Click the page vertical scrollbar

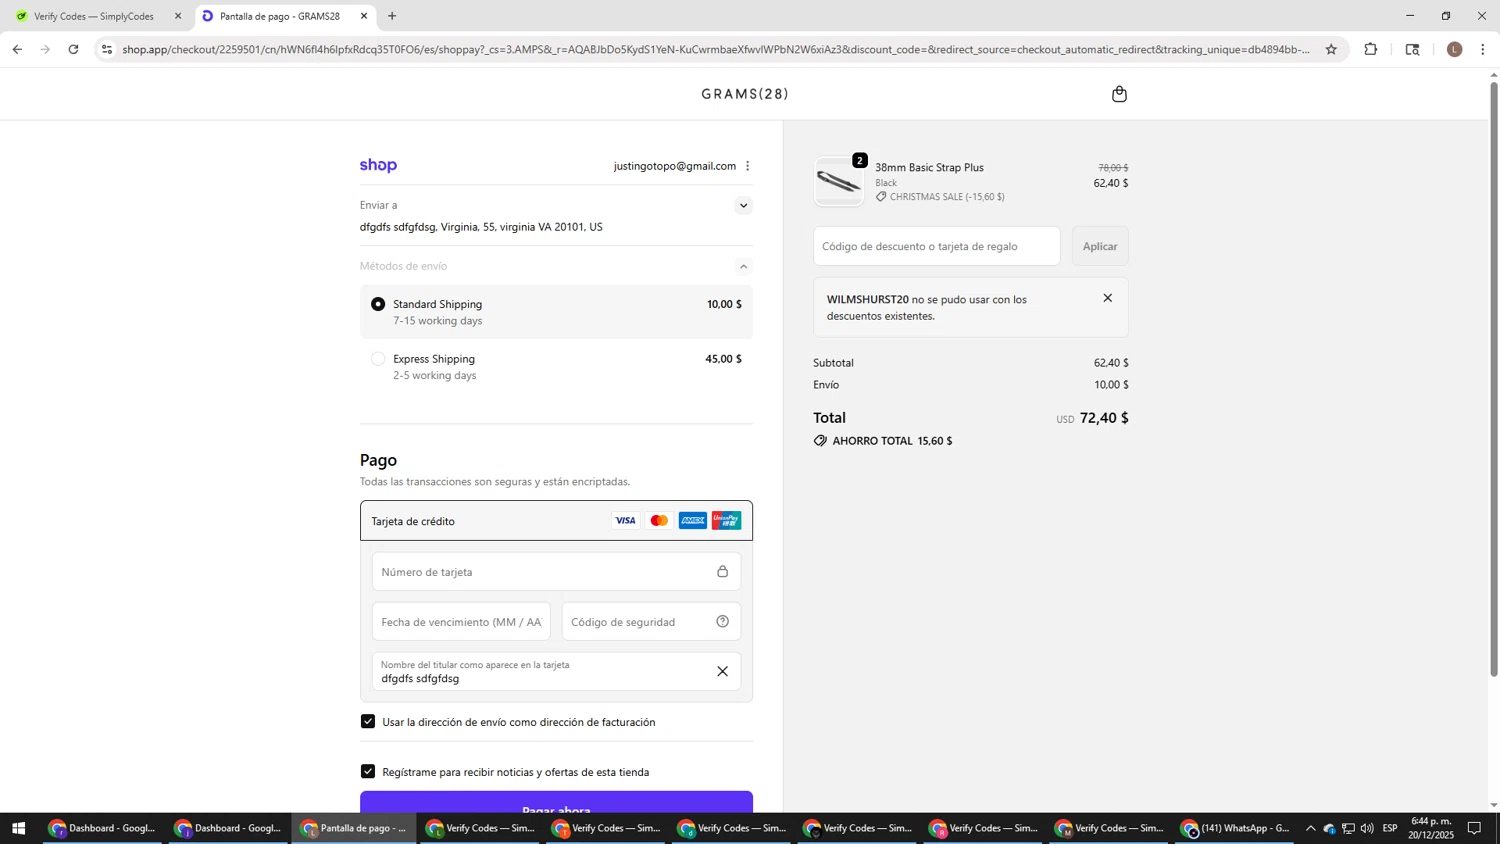point(1494,380)
